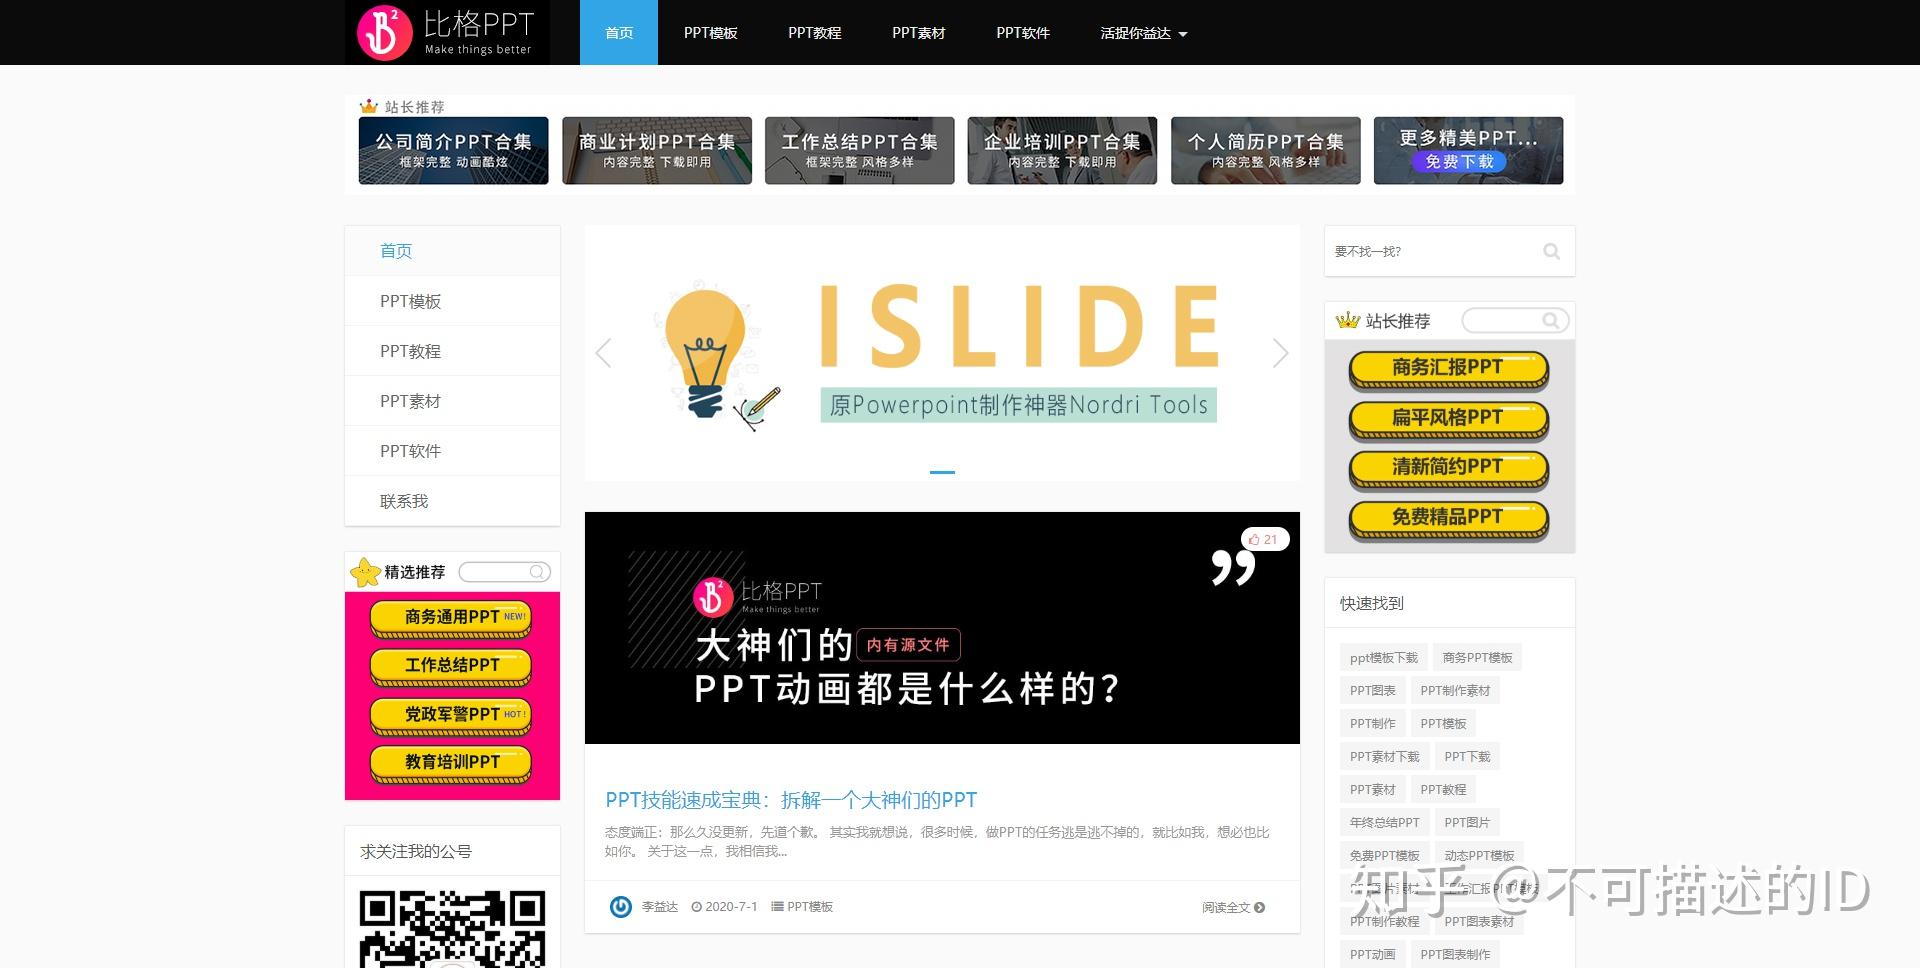
Task: Click the PPT模板 category in the article footer
Action: (x=810, y=907)
